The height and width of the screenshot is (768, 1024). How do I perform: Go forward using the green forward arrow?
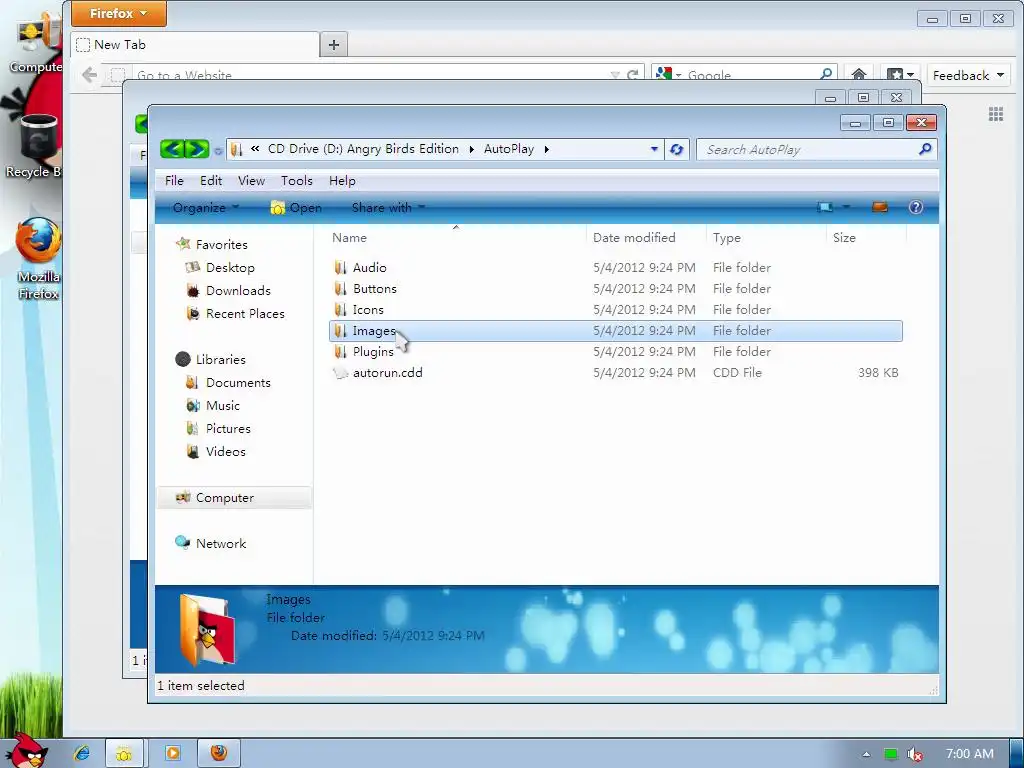[x=197, y=150]
